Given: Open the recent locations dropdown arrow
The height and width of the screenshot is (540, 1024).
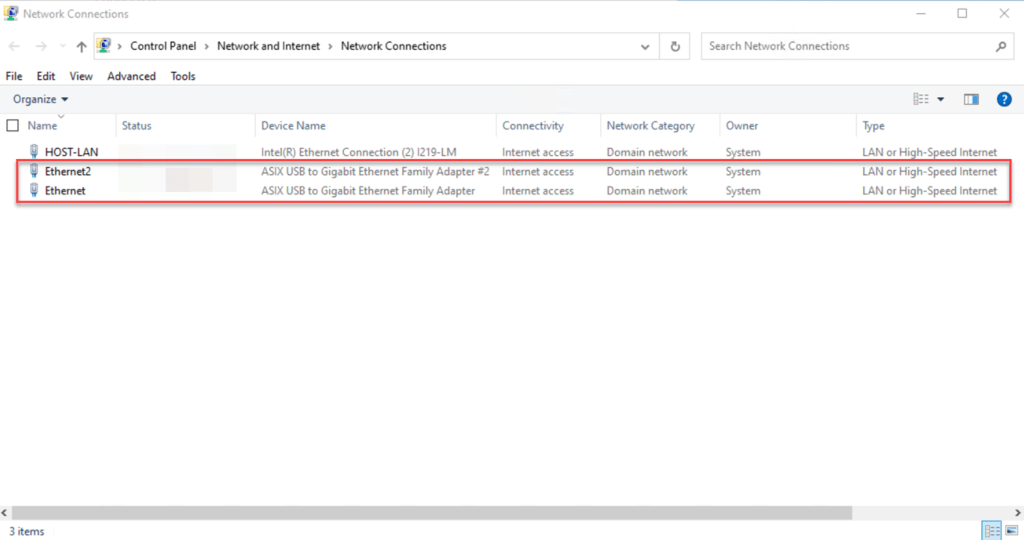Looking at the screenshot, I should 62,46.
